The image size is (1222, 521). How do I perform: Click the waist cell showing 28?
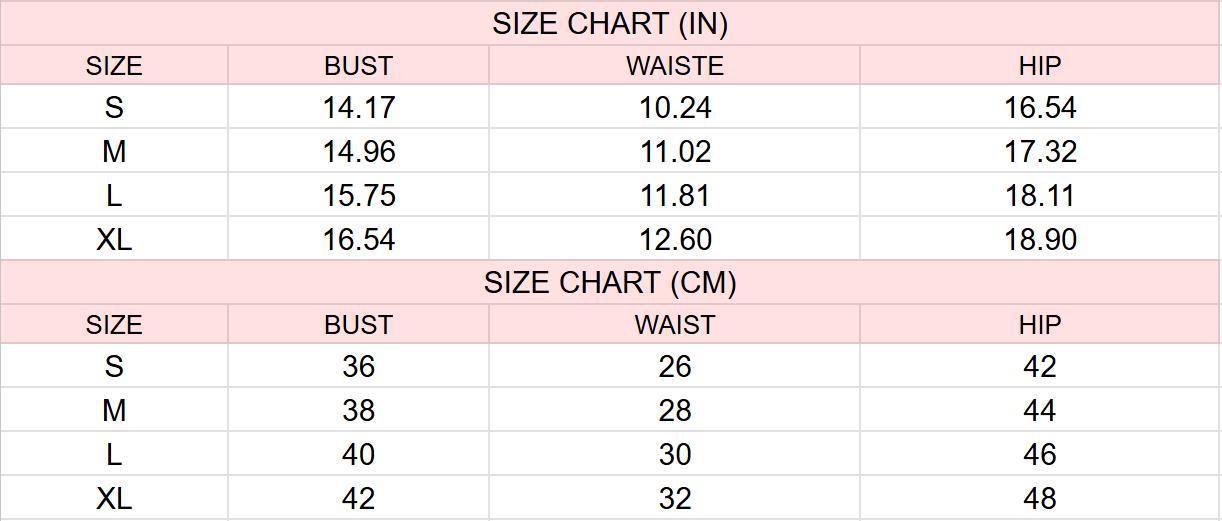tap(675, 410)
